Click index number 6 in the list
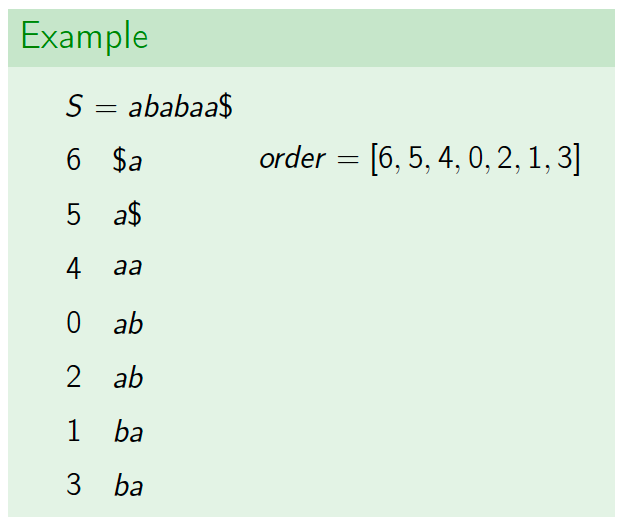 (74, 160)
